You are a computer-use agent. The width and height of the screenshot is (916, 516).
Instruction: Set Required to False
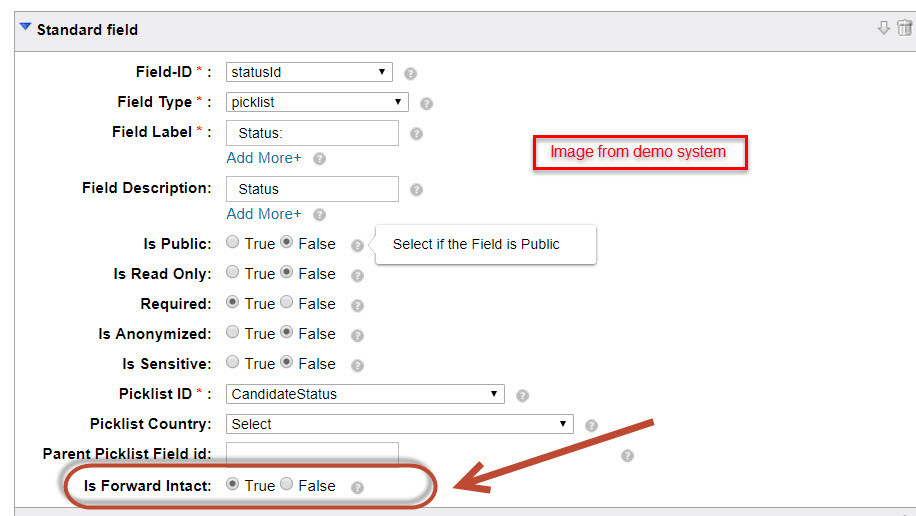click(286, 302)
